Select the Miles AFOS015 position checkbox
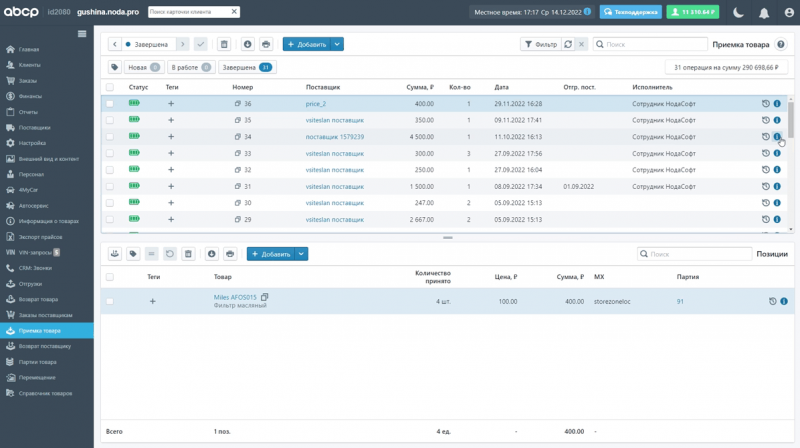This screenshot has width=800, height=448. 110,301
